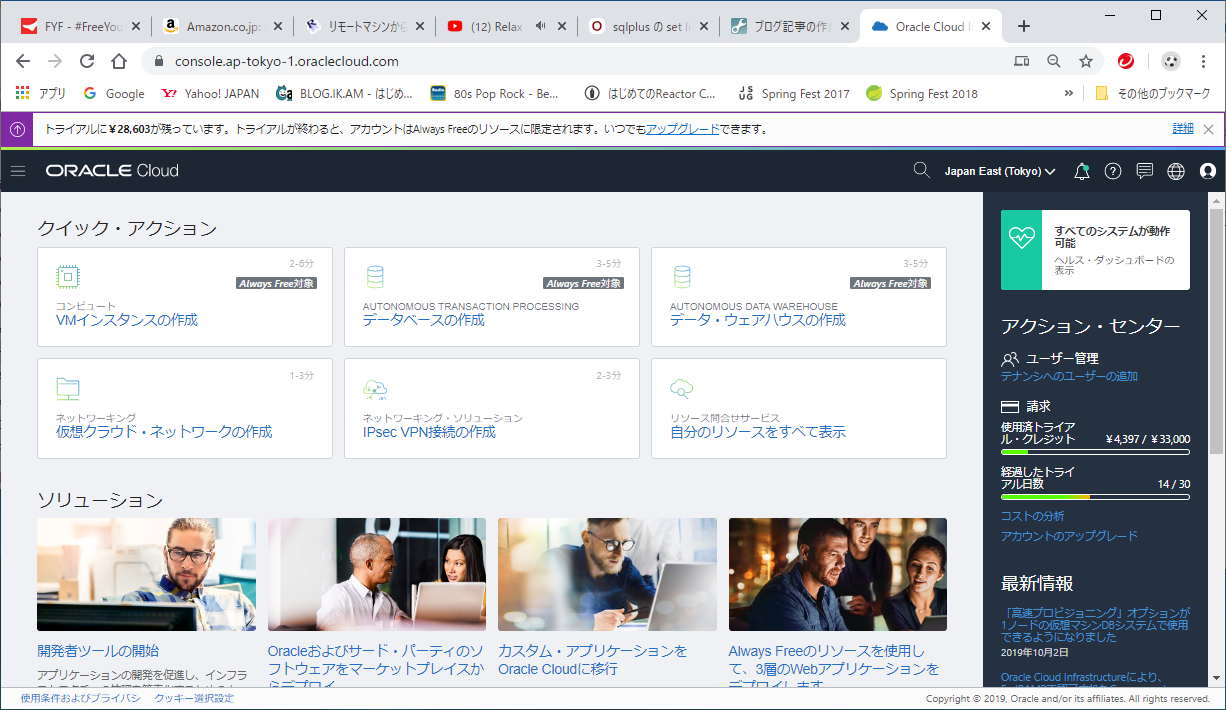Click the cloud search icon in resource query card

682,389
